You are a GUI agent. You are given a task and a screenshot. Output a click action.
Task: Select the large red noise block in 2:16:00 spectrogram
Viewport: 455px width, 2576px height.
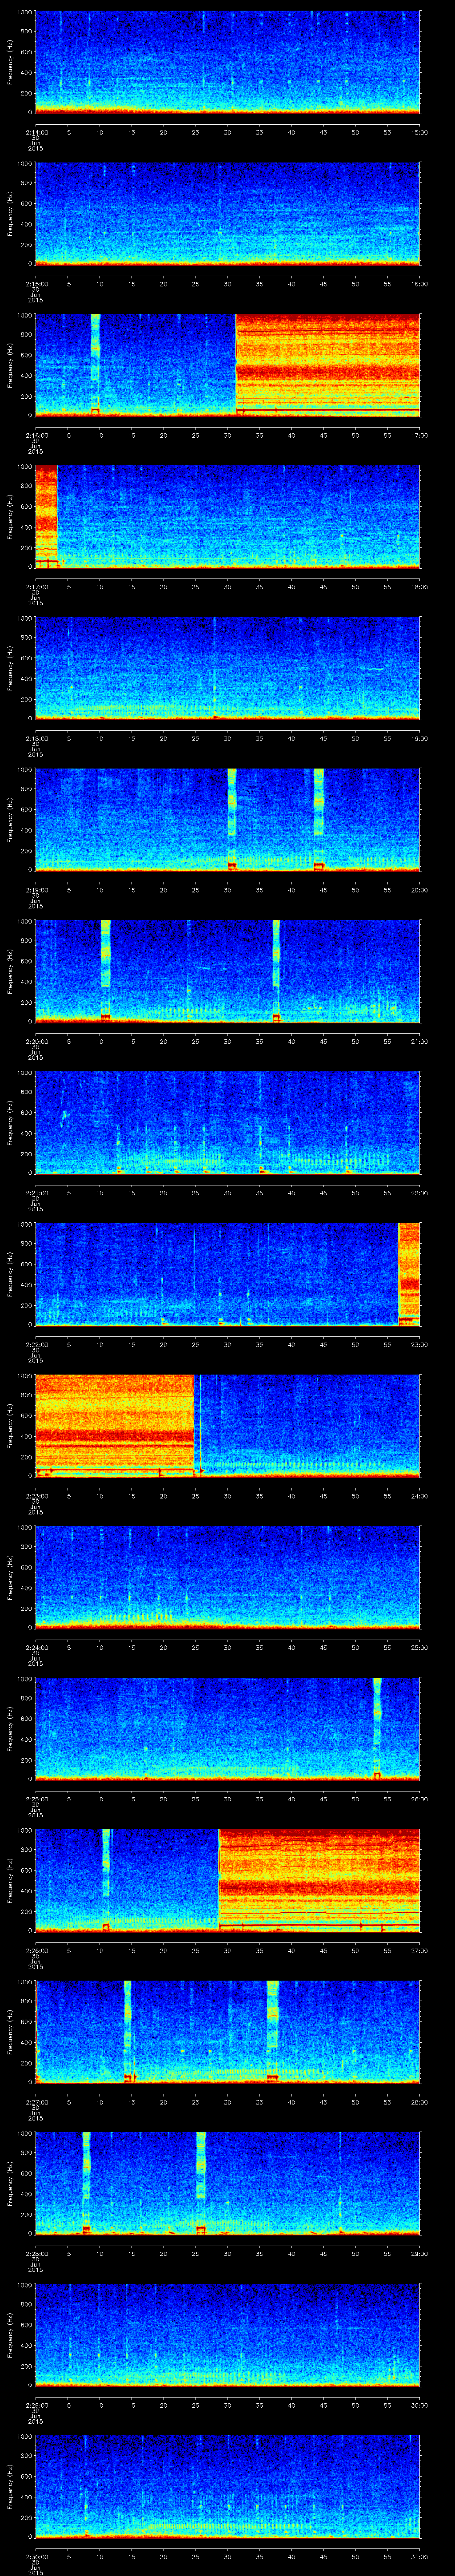pos(327,364)
